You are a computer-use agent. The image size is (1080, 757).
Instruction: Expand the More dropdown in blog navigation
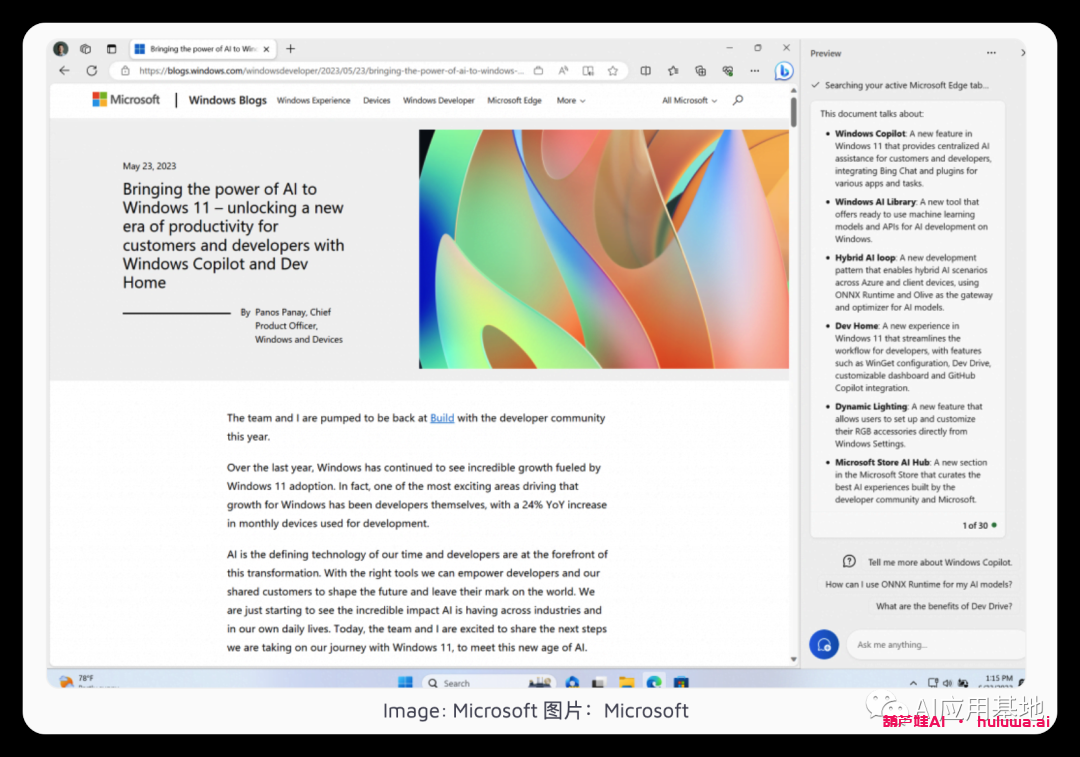(571, 101)
